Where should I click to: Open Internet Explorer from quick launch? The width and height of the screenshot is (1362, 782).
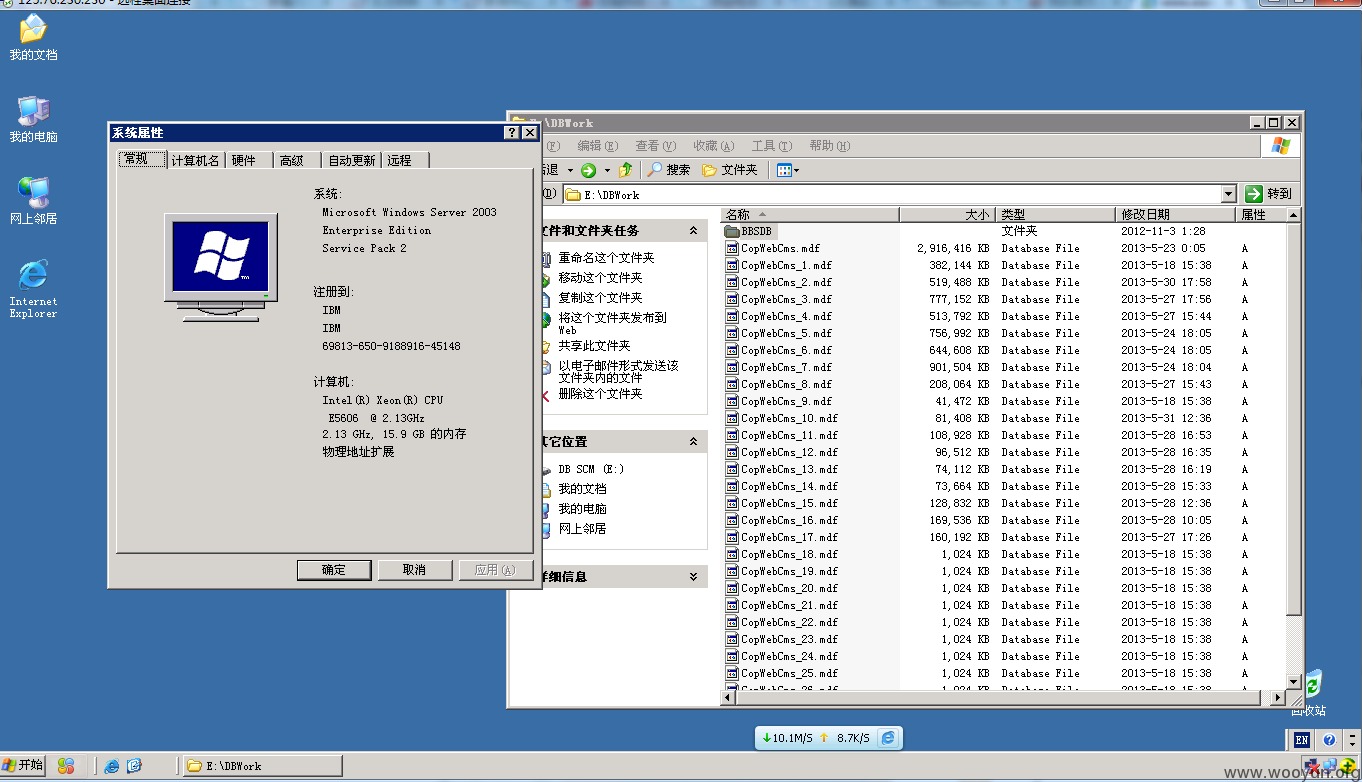(112, 766)
